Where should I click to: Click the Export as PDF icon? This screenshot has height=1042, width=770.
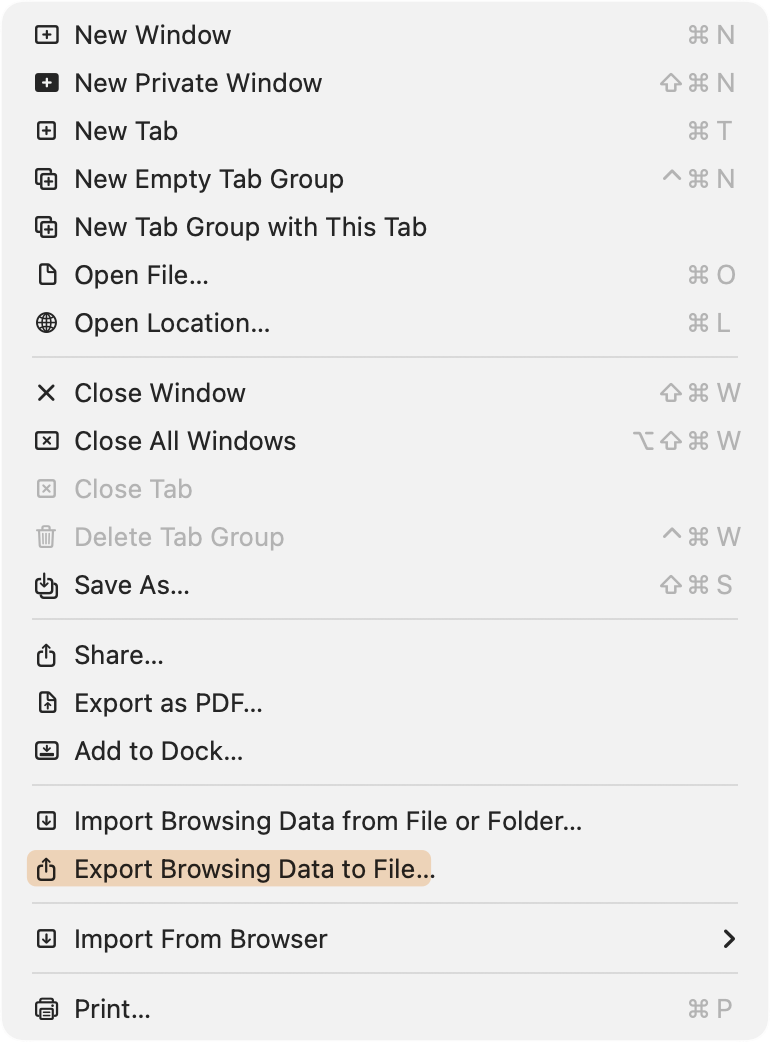[x=46, y=703]
